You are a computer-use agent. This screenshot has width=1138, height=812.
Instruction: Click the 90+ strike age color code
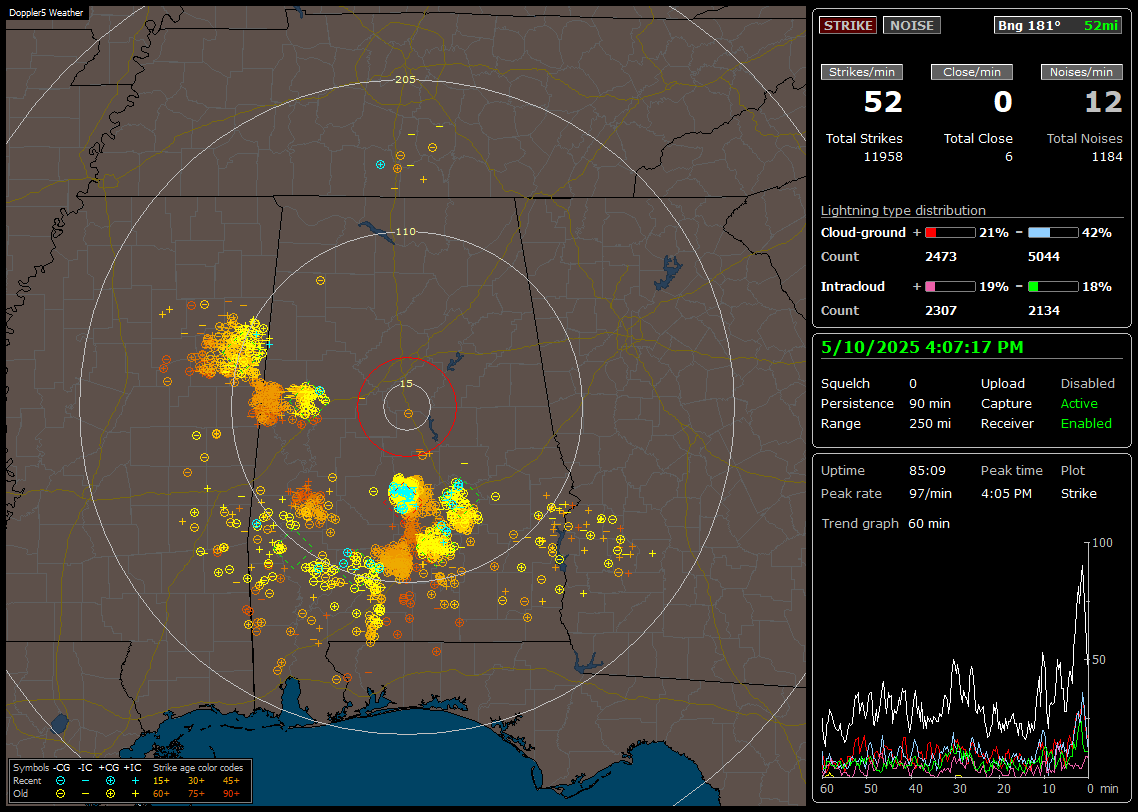pos(231,794)
